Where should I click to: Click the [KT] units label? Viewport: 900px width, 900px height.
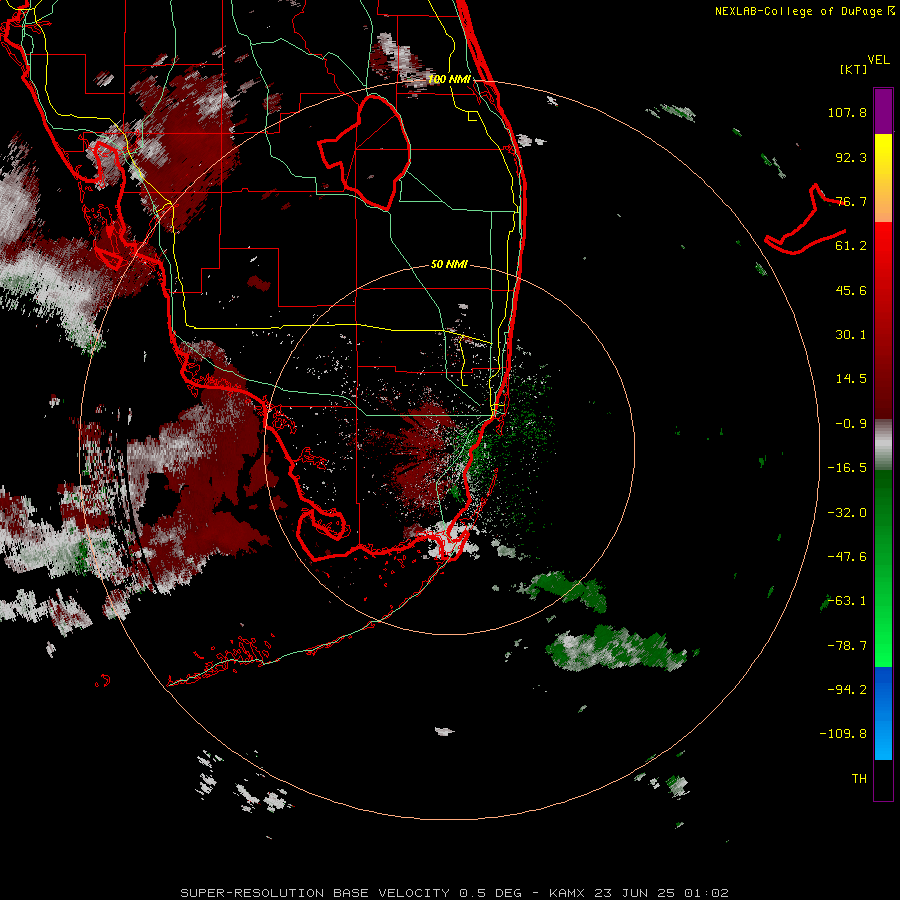coord(854,69)
